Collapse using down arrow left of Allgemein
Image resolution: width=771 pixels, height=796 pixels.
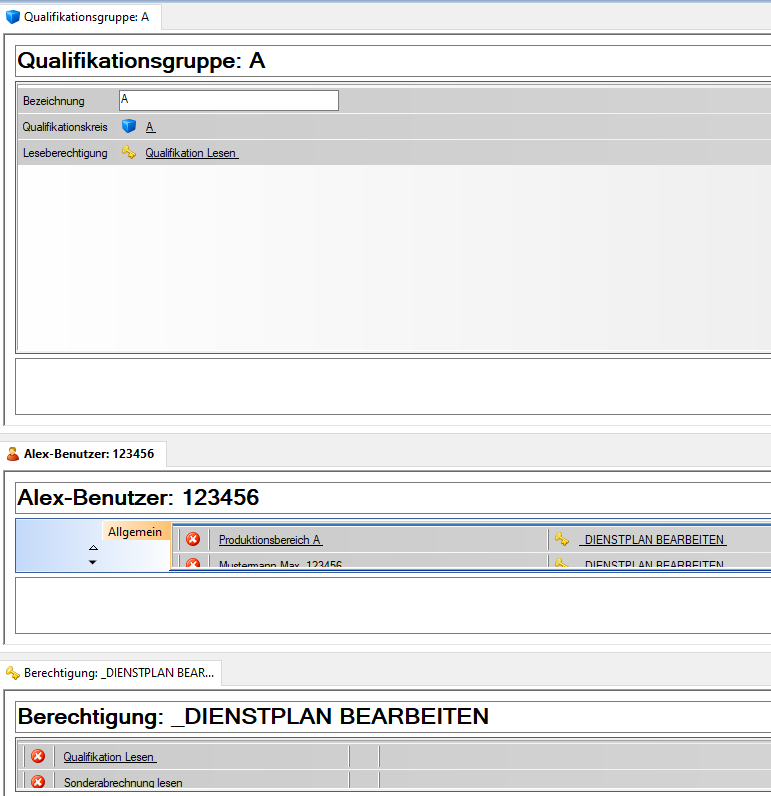[x=93, y=562]
